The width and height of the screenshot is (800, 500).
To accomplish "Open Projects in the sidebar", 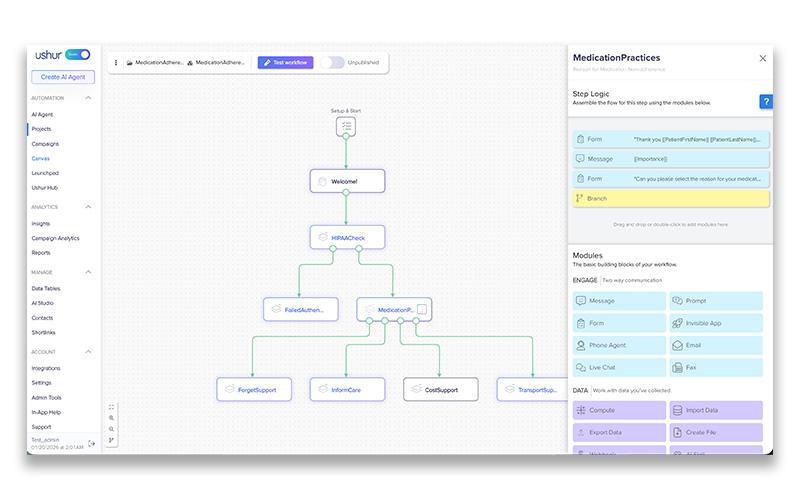I will (41, 129).
